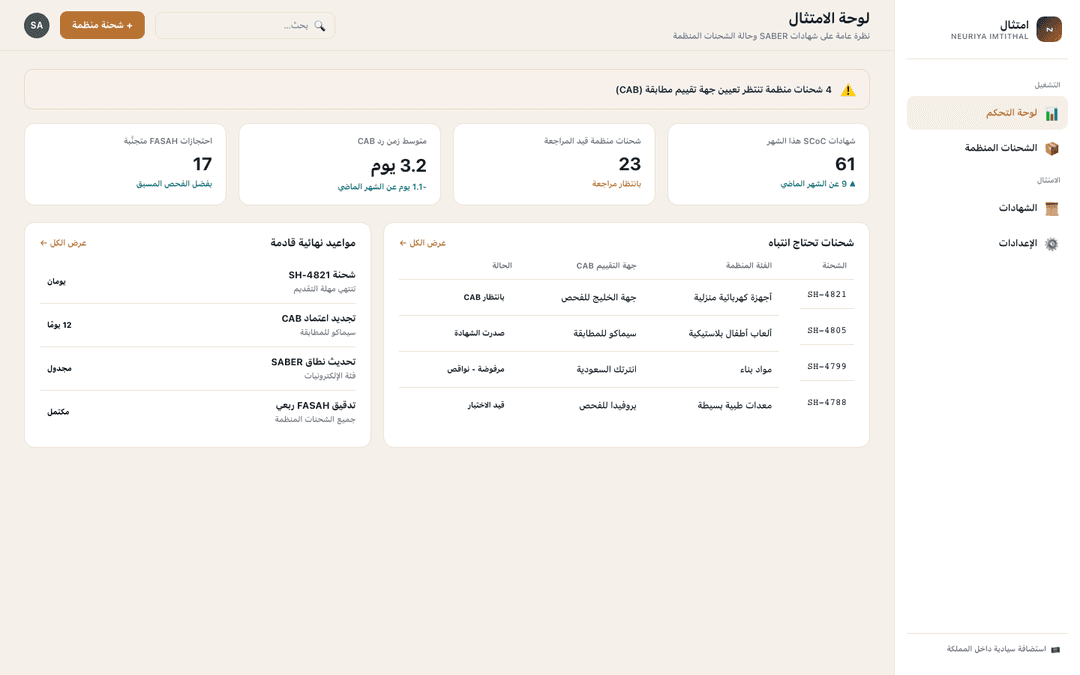The width and height of the screenshot is (1080, 675).
Task: Click the امتثال brand logo icon
Action: click(x=1049, y=30)
